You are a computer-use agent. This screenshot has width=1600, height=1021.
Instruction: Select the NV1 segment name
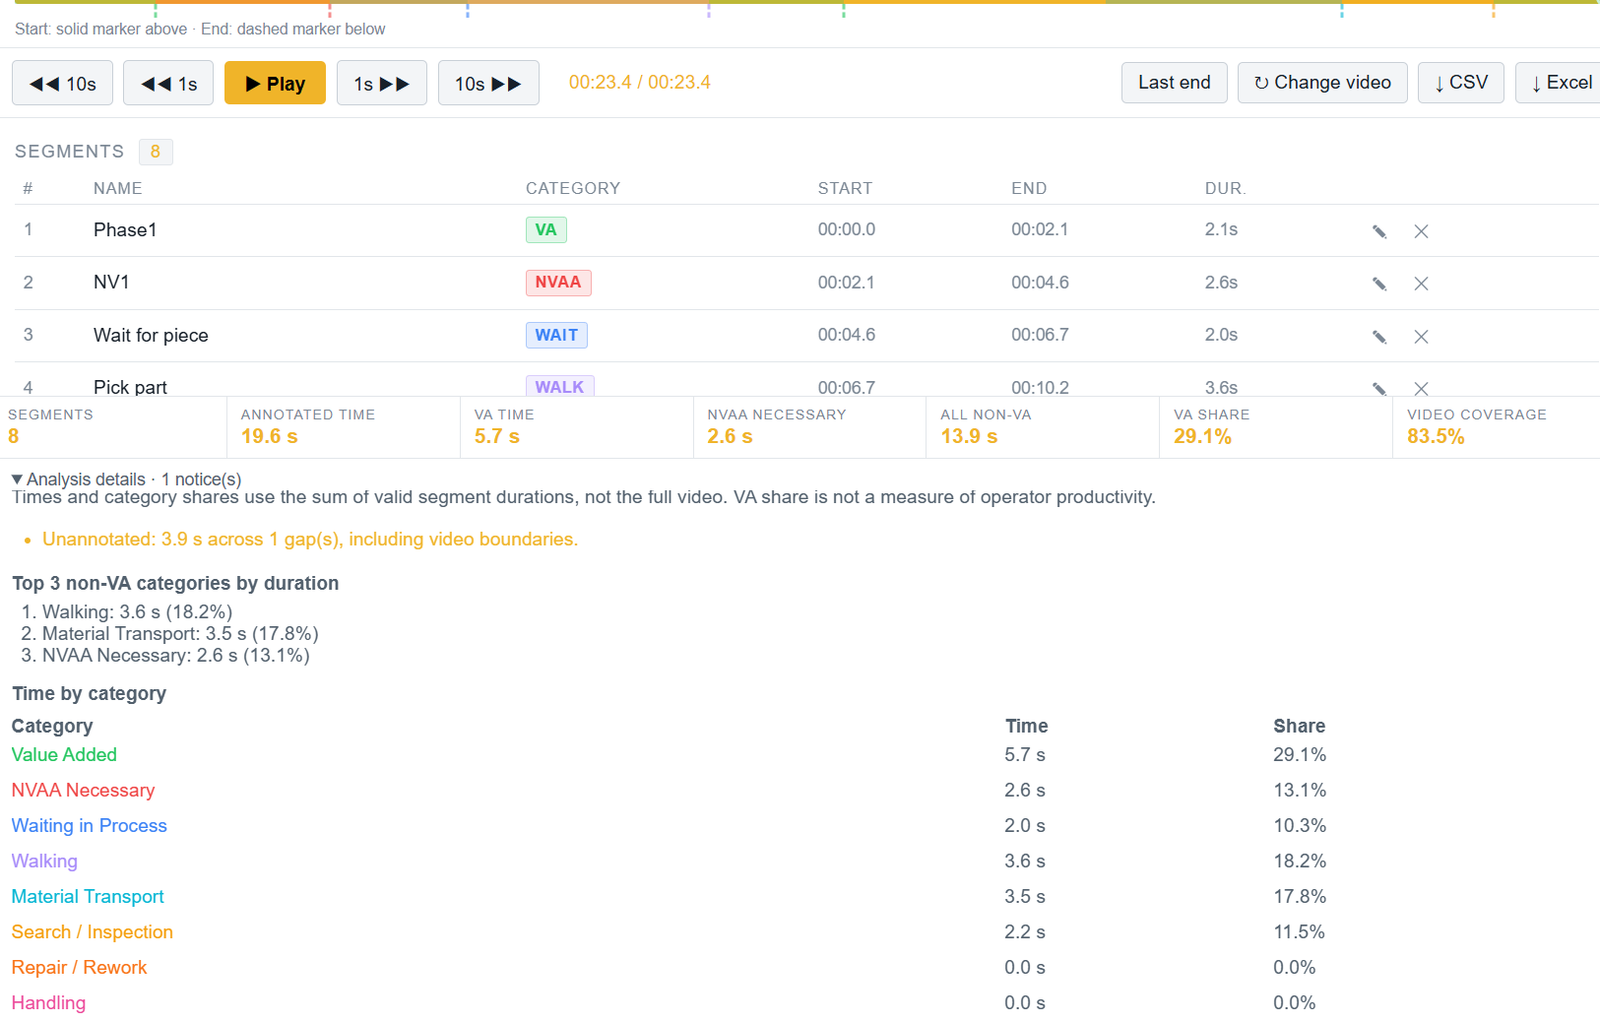(111, 282)
